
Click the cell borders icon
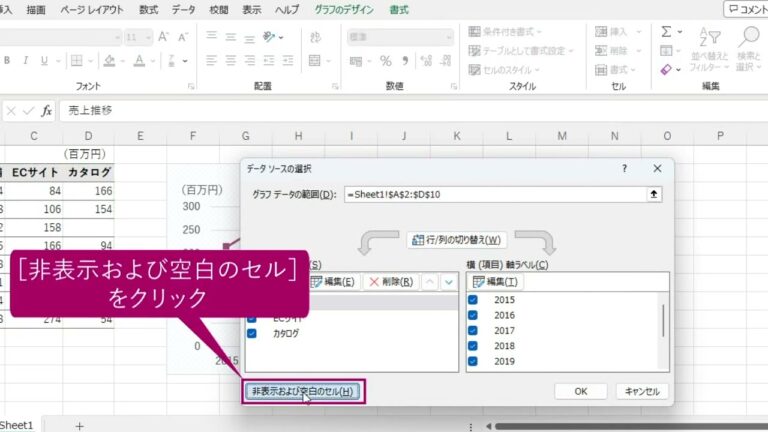point(77,60)
